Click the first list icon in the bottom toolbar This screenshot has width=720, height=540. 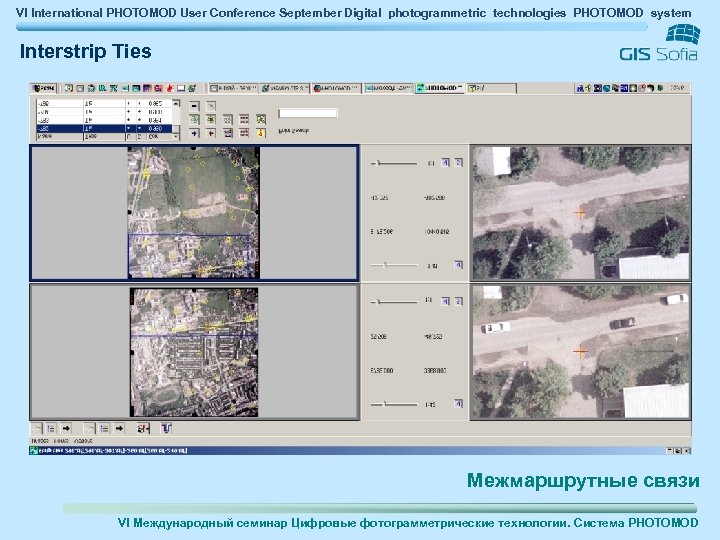(x=51, y=428)
